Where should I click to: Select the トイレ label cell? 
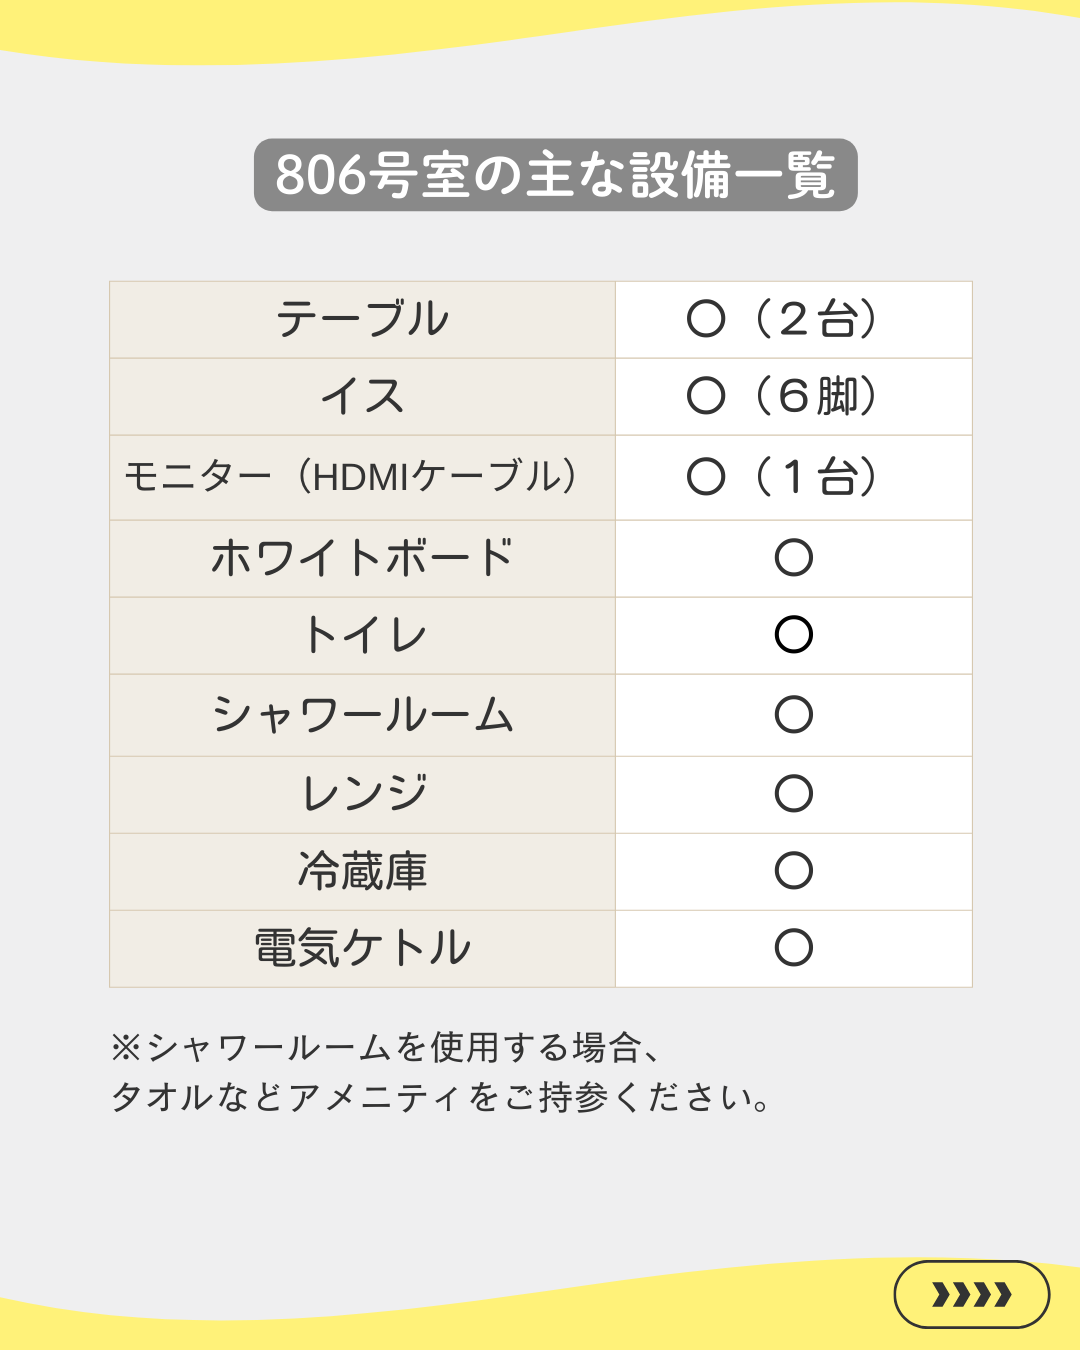click(364, 636)
